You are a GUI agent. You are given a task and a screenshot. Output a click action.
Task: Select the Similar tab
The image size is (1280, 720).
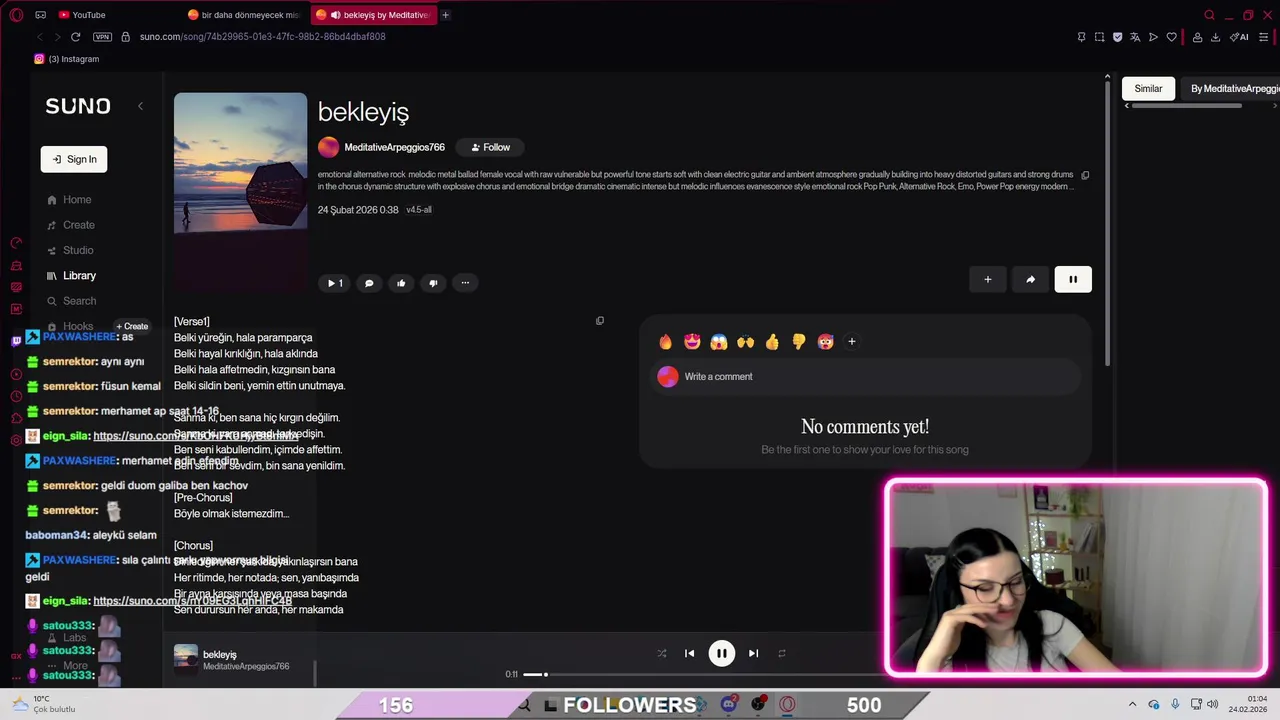coord(1148,89)
